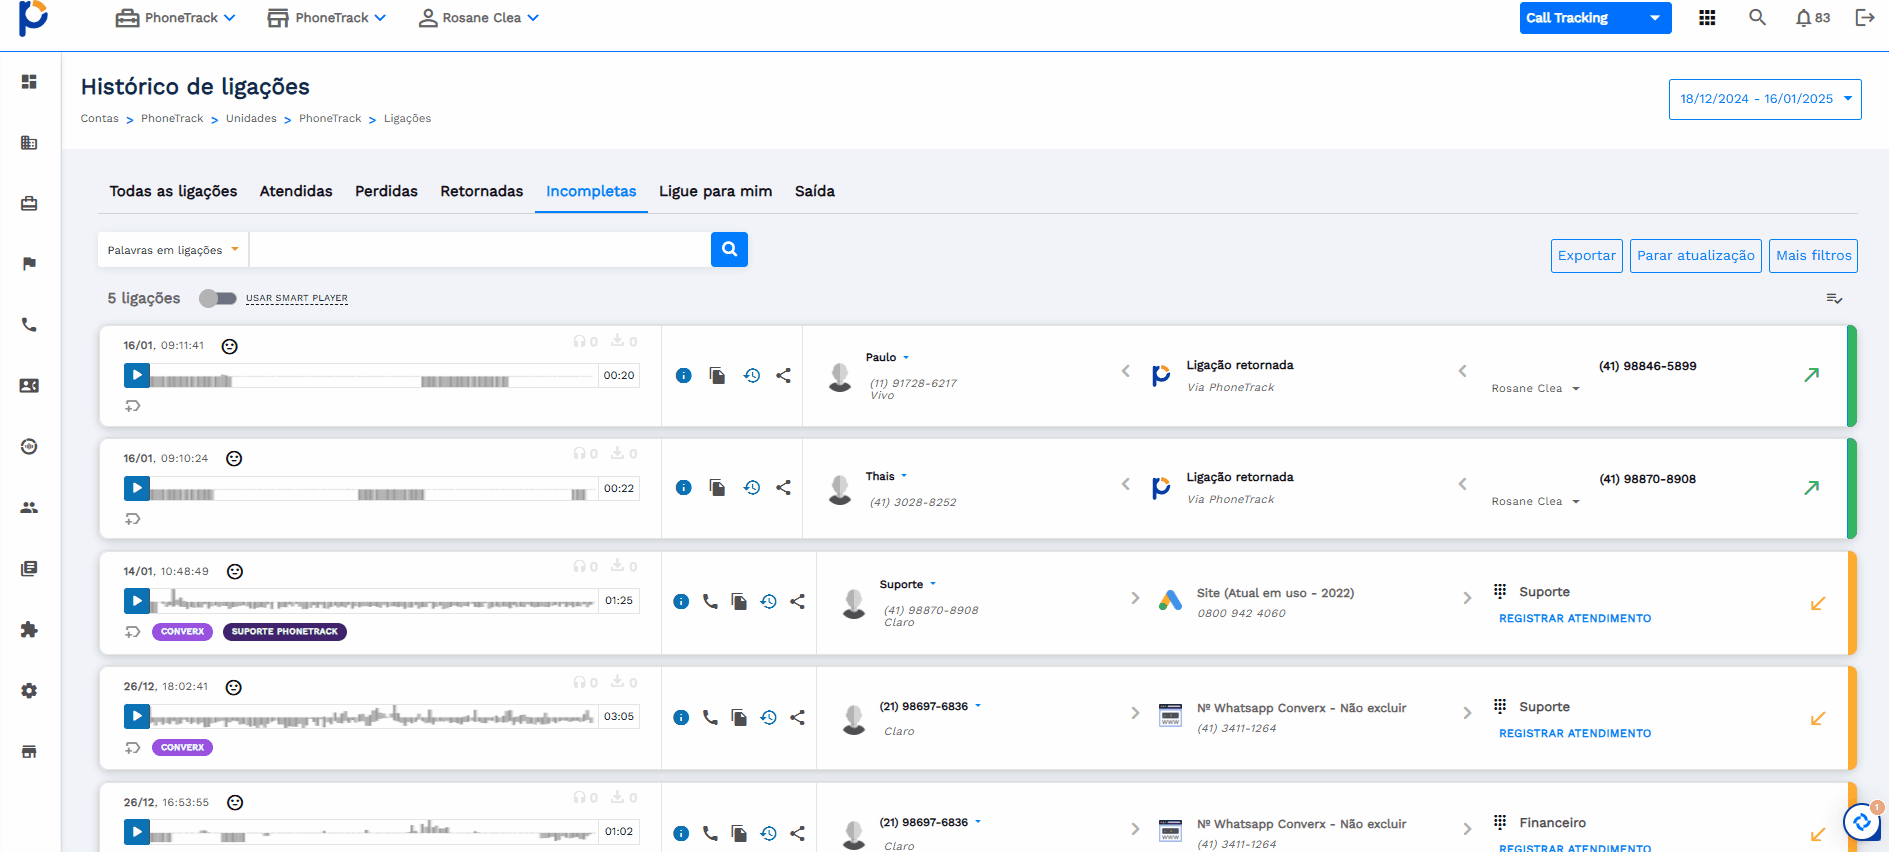Click the blue search button
This screenshot has height=852, width=1889.
pyautogui.click(x=729, y=249)
